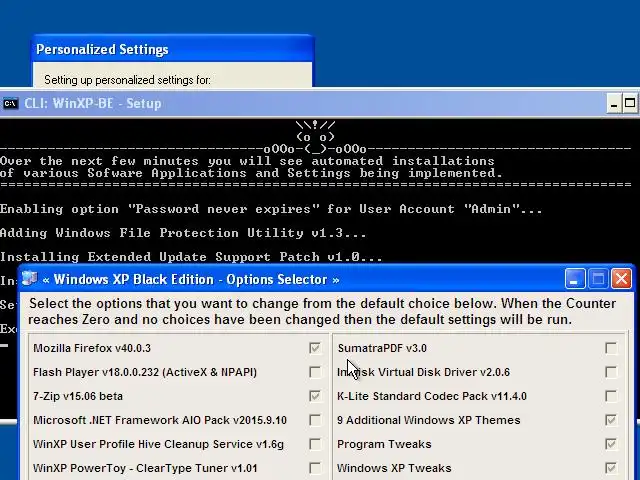640x480 pixels.
Task: Click 'Adding Windows File Protection Utility' console line
Action: click(x=183, y=233)
